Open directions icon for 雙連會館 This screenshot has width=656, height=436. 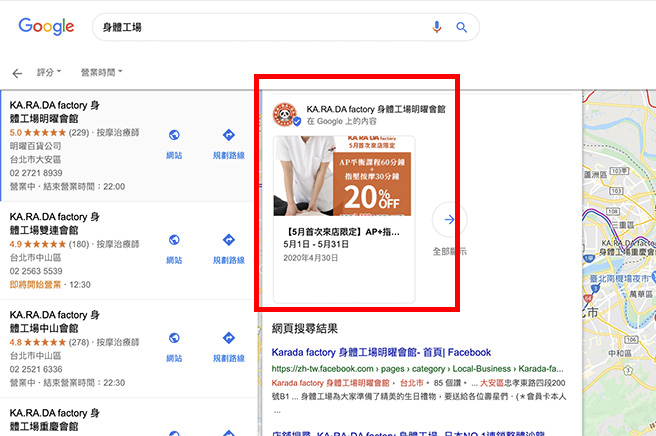point(228,240)
